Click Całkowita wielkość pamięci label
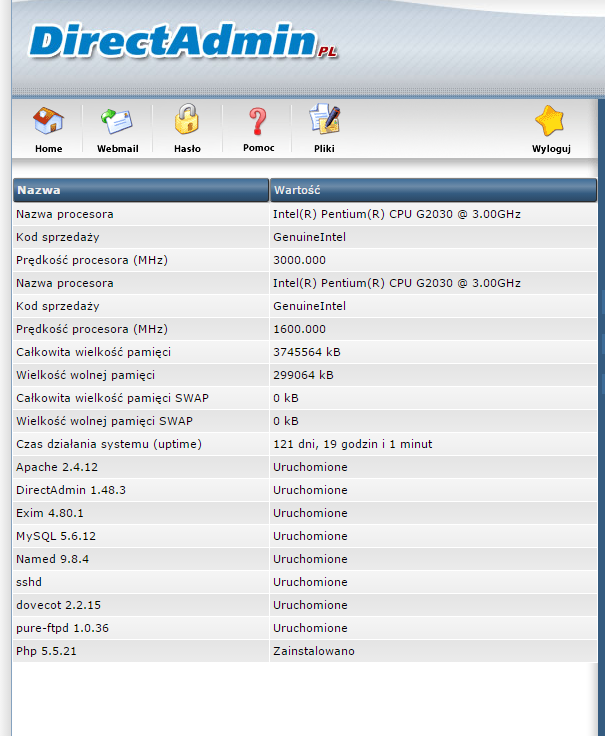This screenshot has width=605, height=736. [93, 352]
